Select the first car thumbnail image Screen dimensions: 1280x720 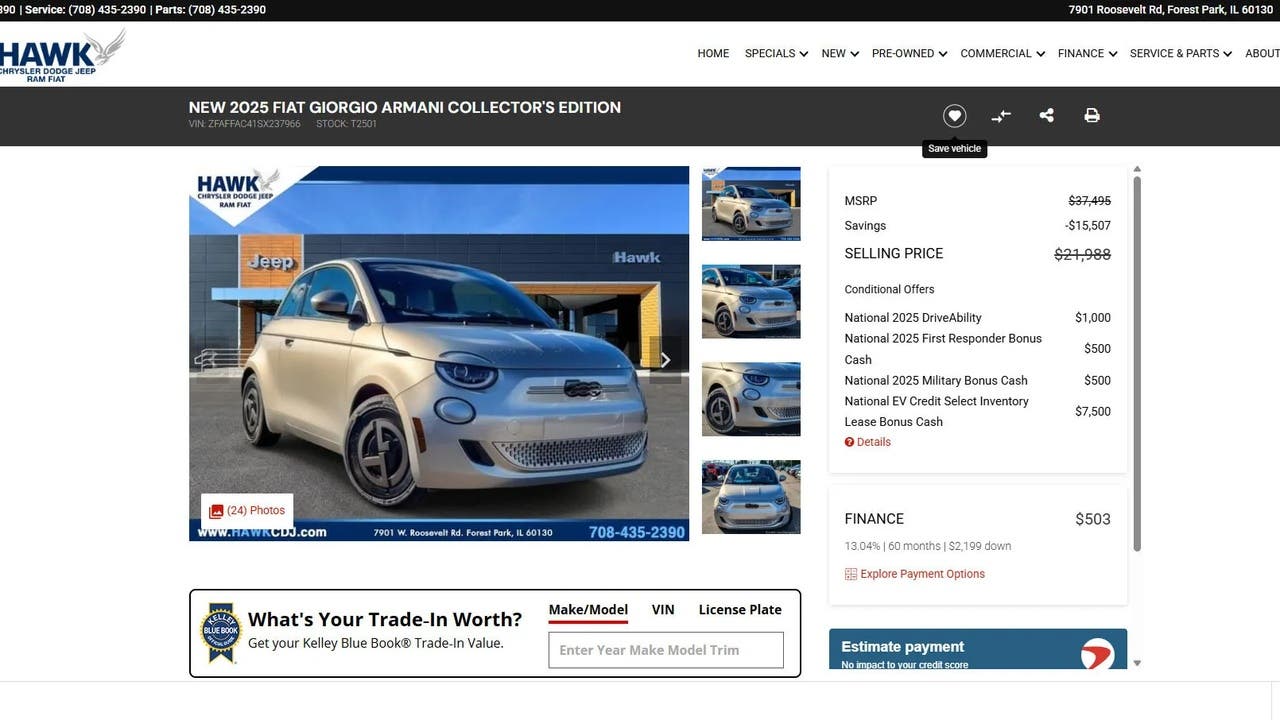pyautogui.click(x=751, y=204)
